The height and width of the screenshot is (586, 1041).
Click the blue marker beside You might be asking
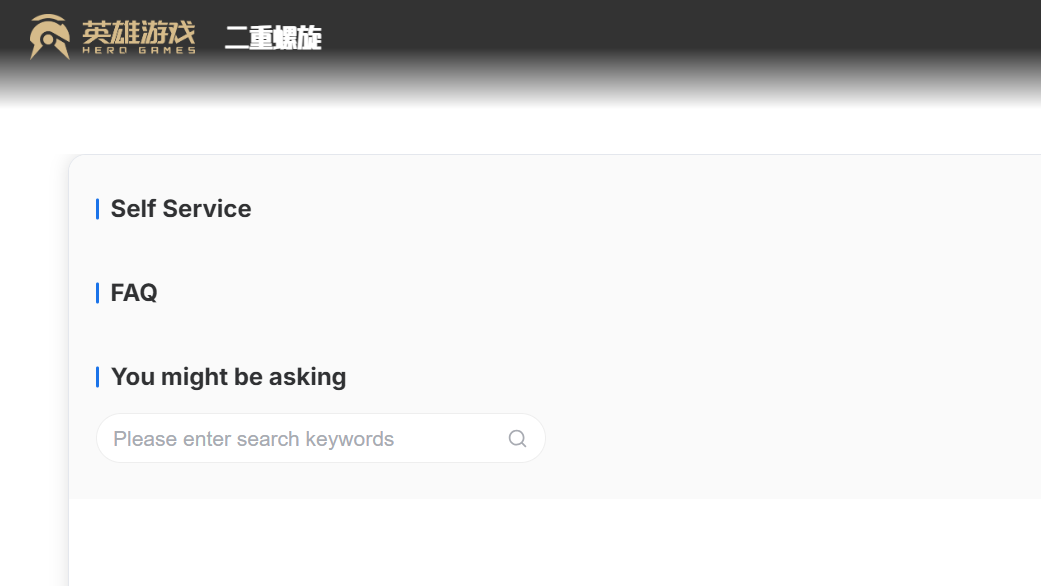pyautogui.click(x=97, y=377)
